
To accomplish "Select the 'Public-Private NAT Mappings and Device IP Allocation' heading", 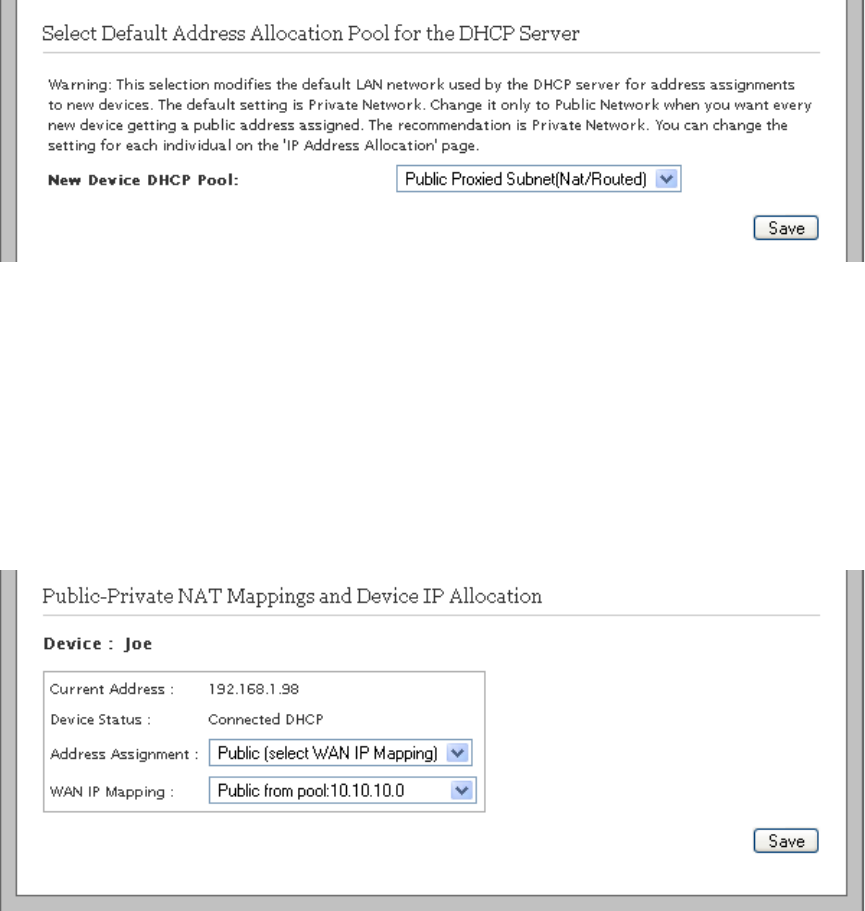I will [292, 596].
